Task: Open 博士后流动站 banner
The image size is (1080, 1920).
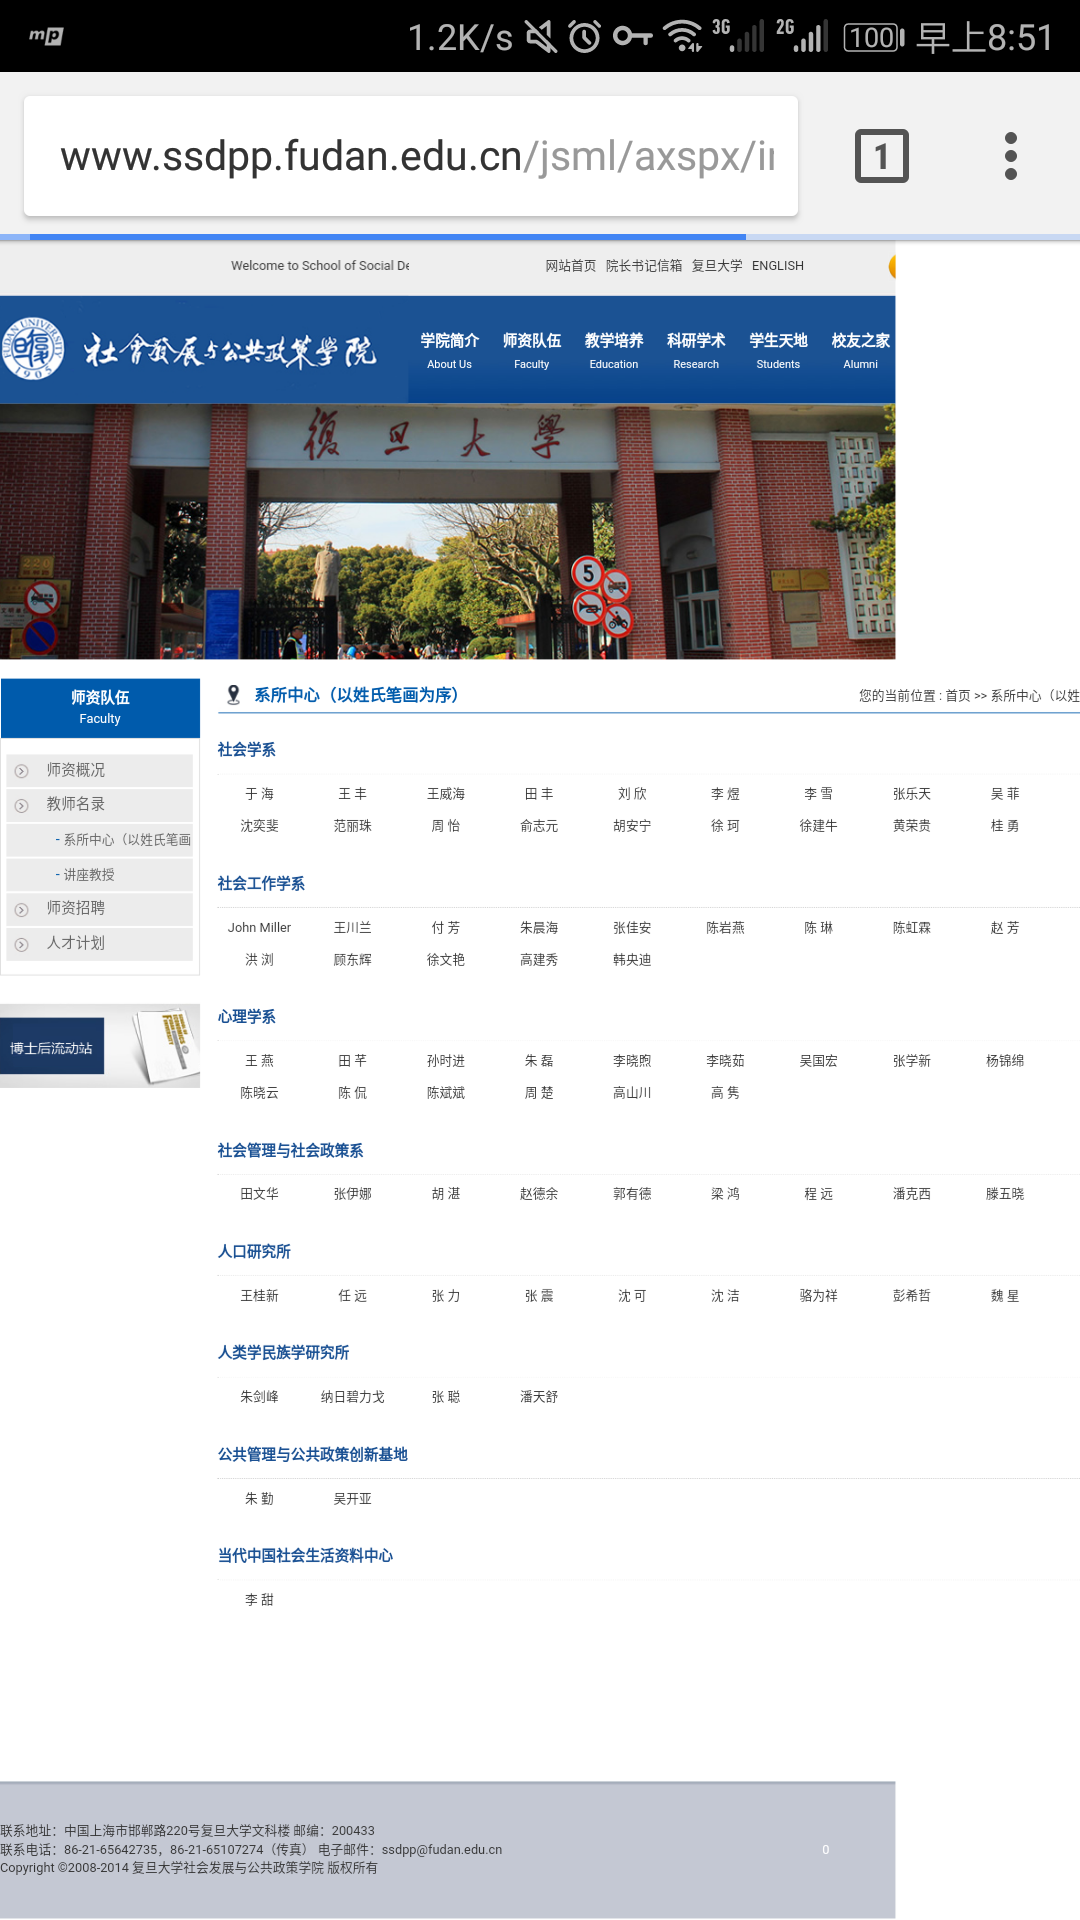Action: click(x=100, y=1046)
